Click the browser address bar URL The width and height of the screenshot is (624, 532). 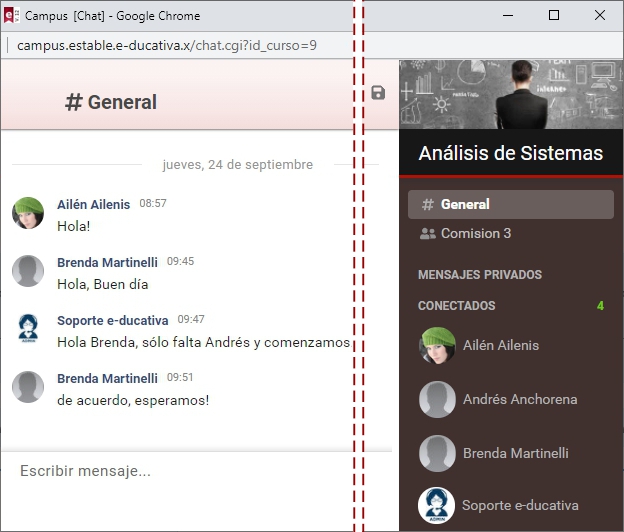pos(167,46)
